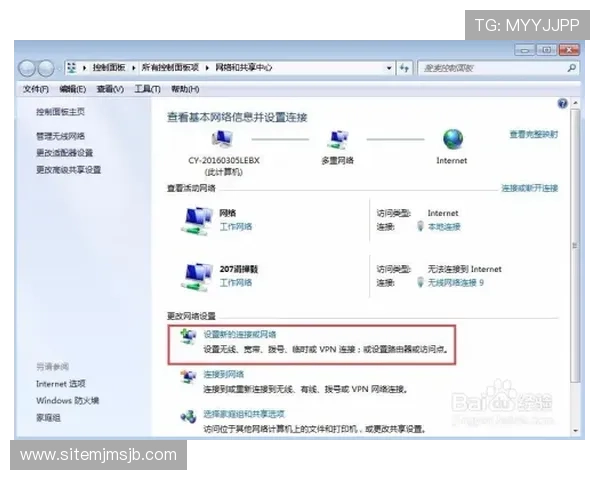
Task: Click the 设置新的连接或网络 link
Action: point(240,334)
